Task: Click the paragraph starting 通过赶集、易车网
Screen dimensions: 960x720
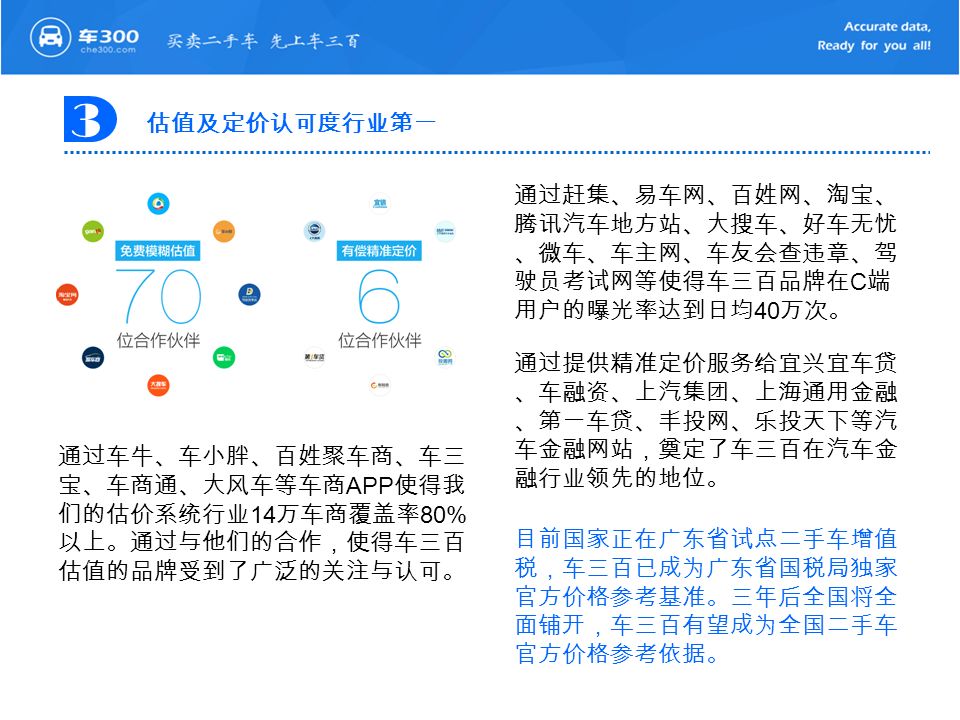Action: (705, 252)
